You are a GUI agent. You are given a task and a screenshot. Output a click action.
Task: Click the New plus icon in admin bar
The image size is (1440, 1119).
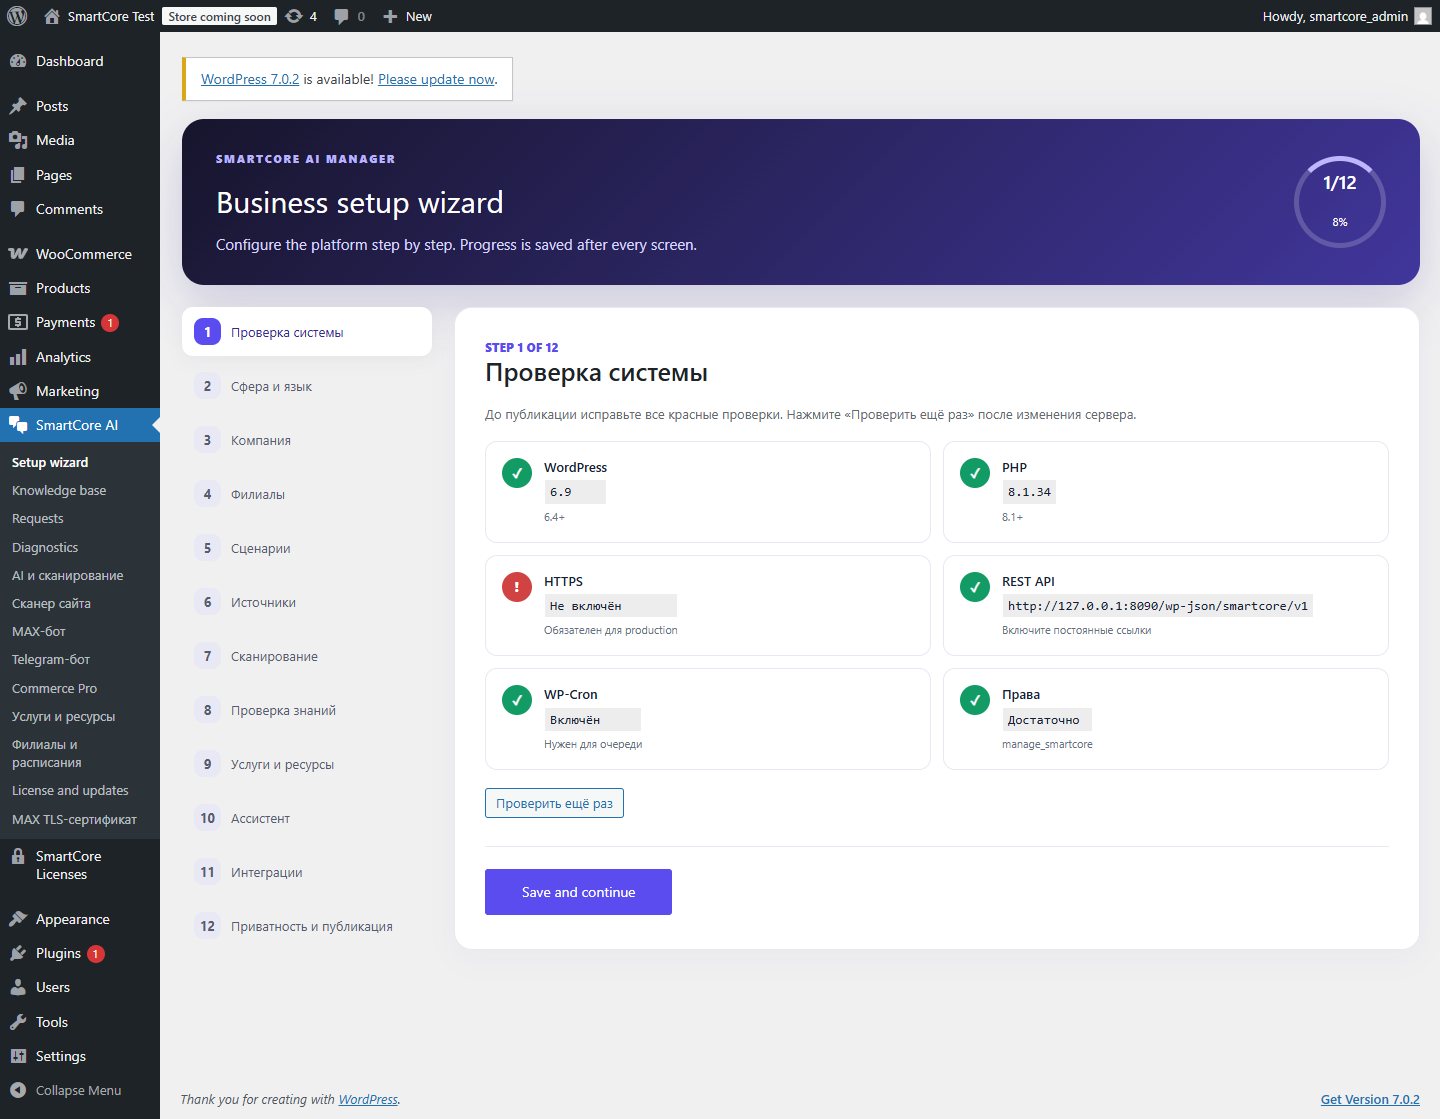coord(390,16)
